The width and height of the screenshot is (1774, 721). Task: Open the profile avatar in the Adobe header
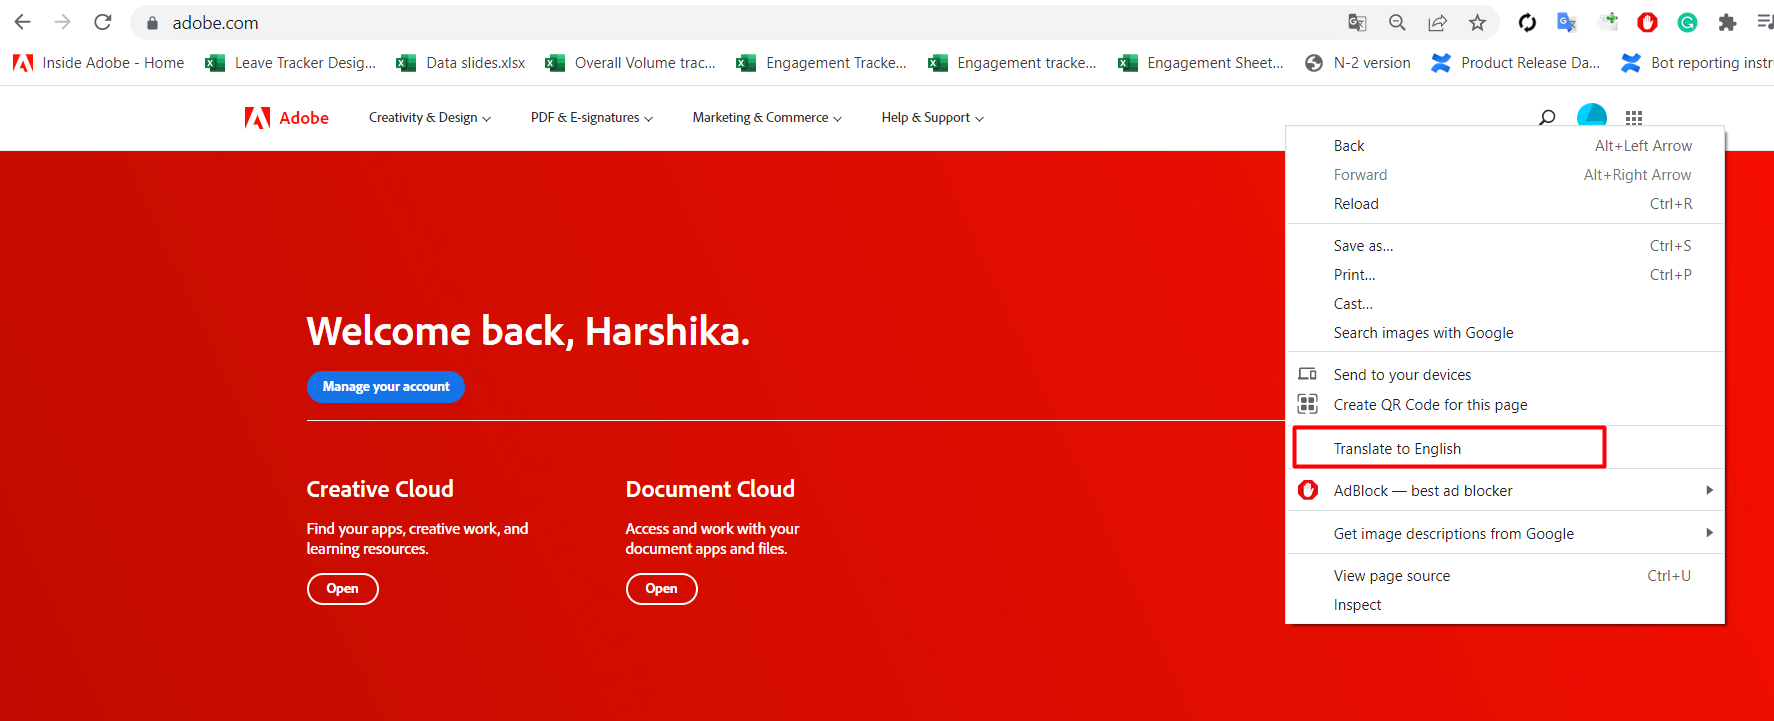point(1592,116)
